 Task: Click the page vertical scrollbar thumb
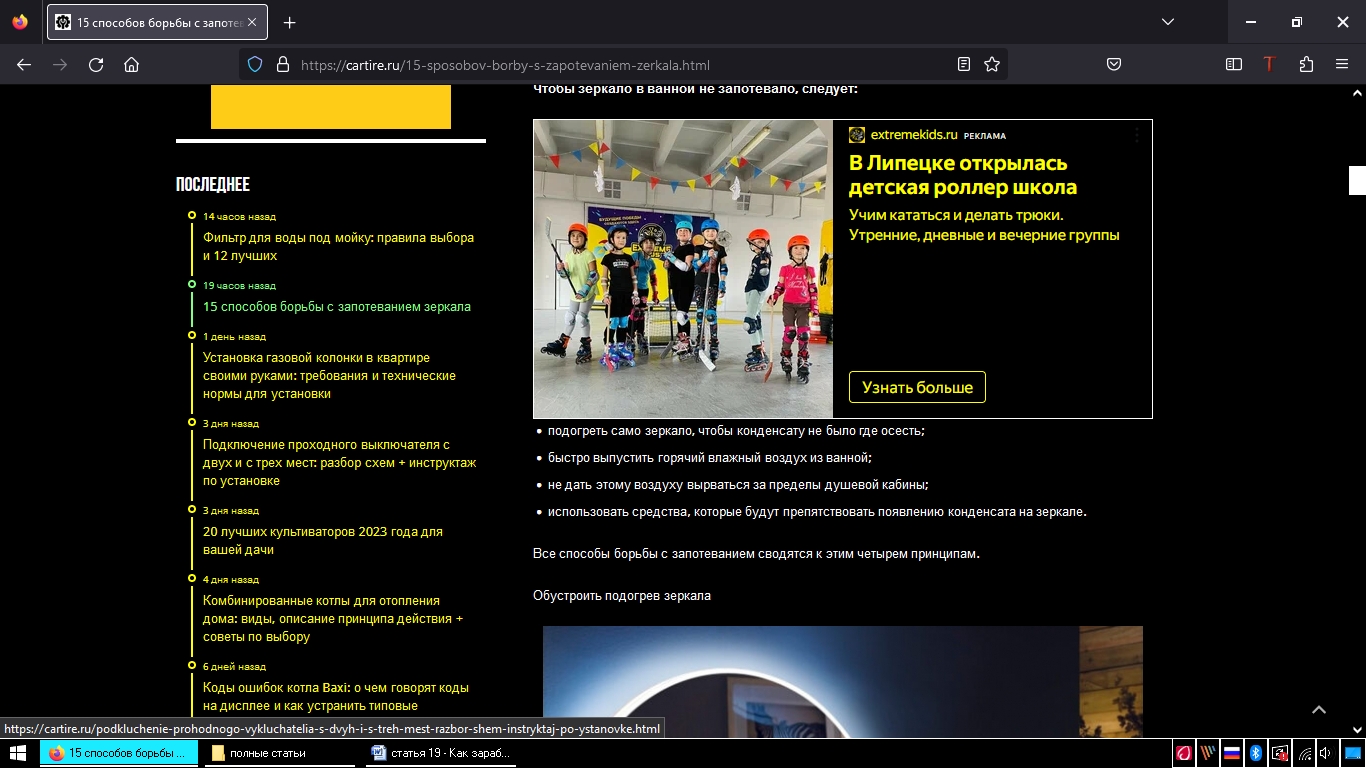[1357, 181]
